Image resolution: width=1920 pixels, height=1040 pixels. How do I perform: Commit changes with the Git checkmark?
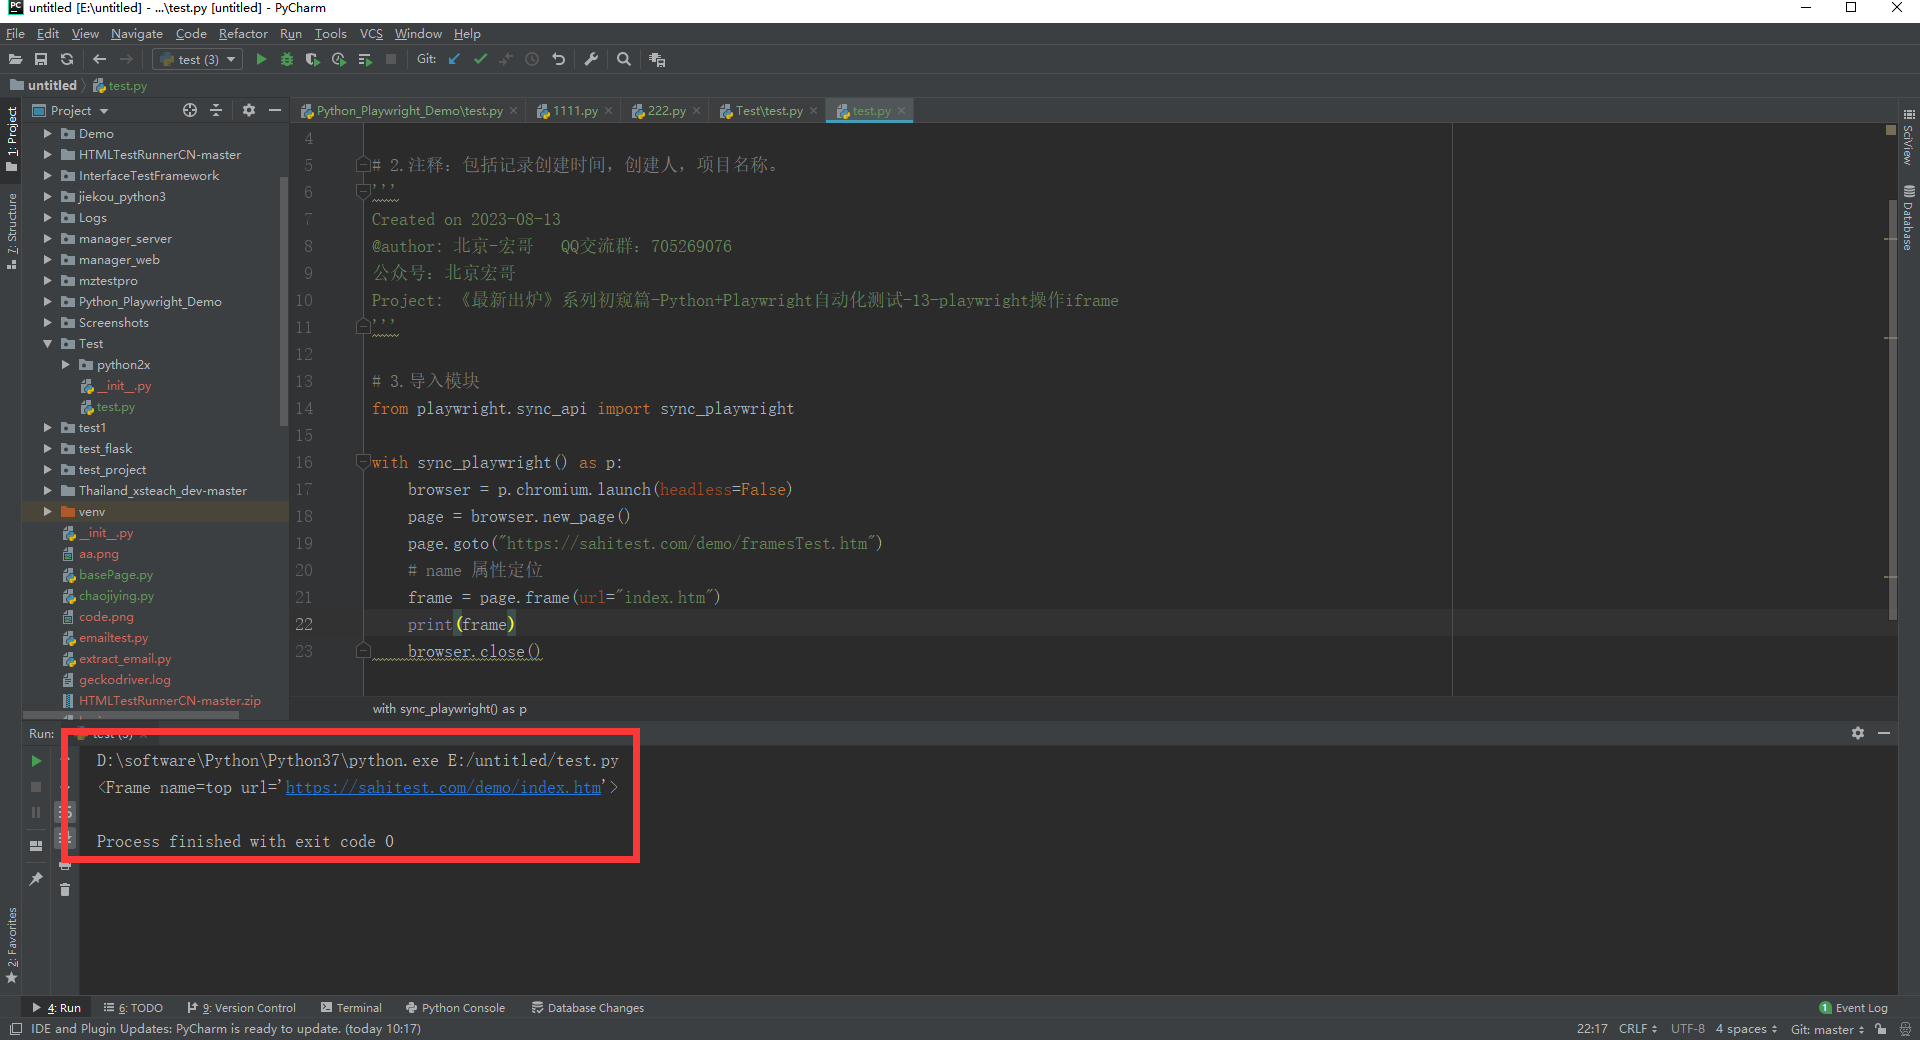(480, 59)
